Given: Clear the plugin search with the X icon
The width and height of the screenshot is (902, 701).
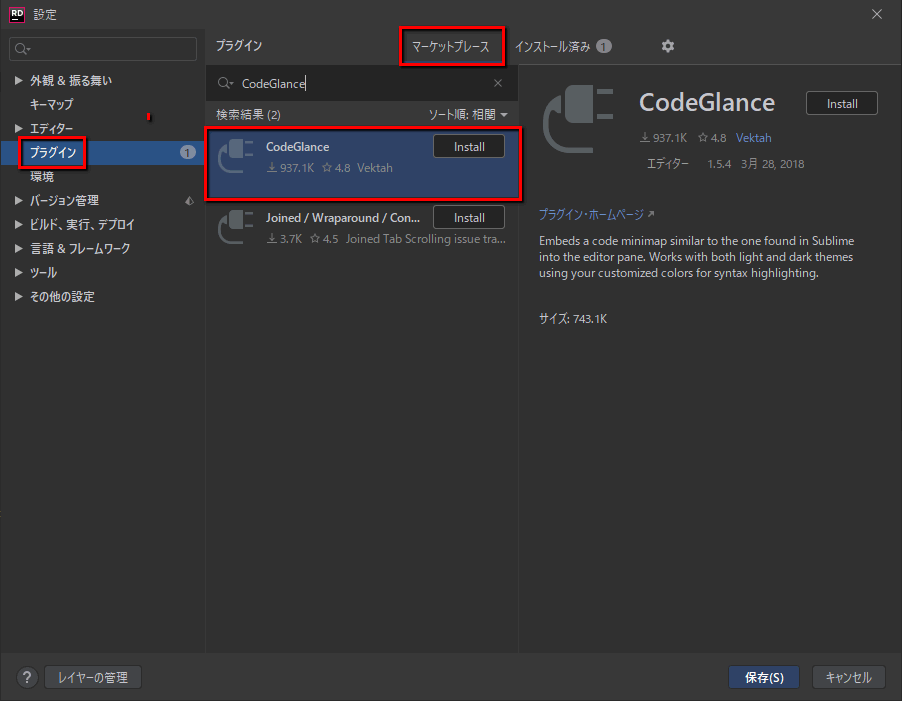Looking at the screenshot, I should (498, 83).
